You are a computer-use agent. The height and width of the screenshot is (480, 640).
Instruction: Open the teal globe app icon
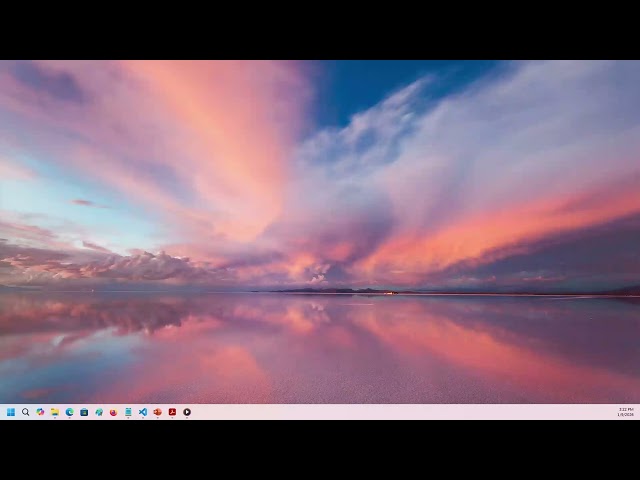point(99,412)
